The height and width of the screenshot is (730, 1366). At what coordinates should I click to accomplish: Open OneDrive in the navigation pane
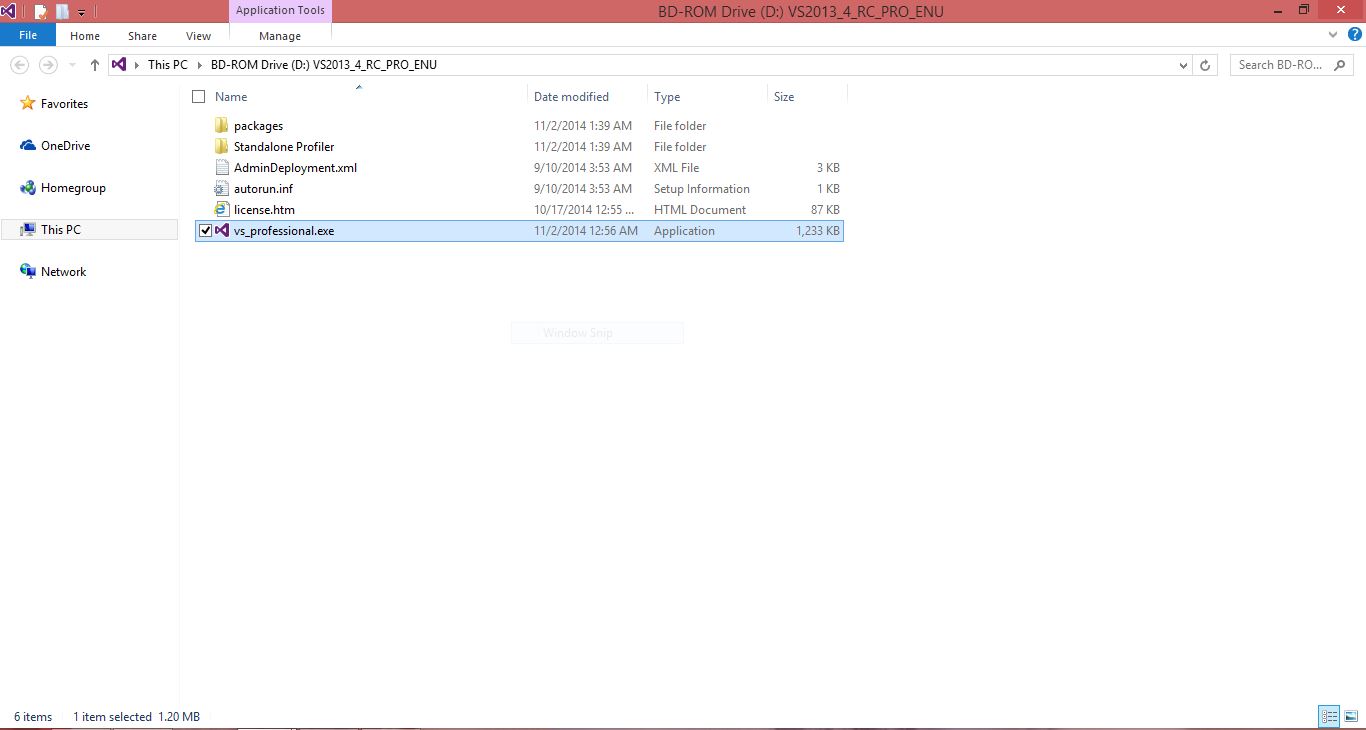point(65,146)
